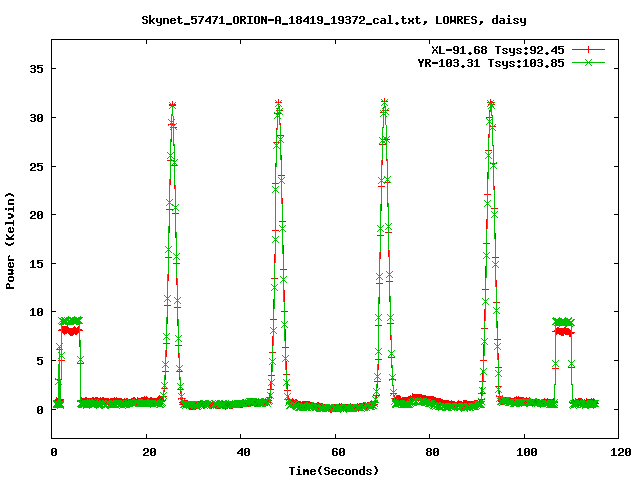This screenshot has width=640, height=480.
Task: Click the y-axis tick label 25
Action: [x=36, y=167]
